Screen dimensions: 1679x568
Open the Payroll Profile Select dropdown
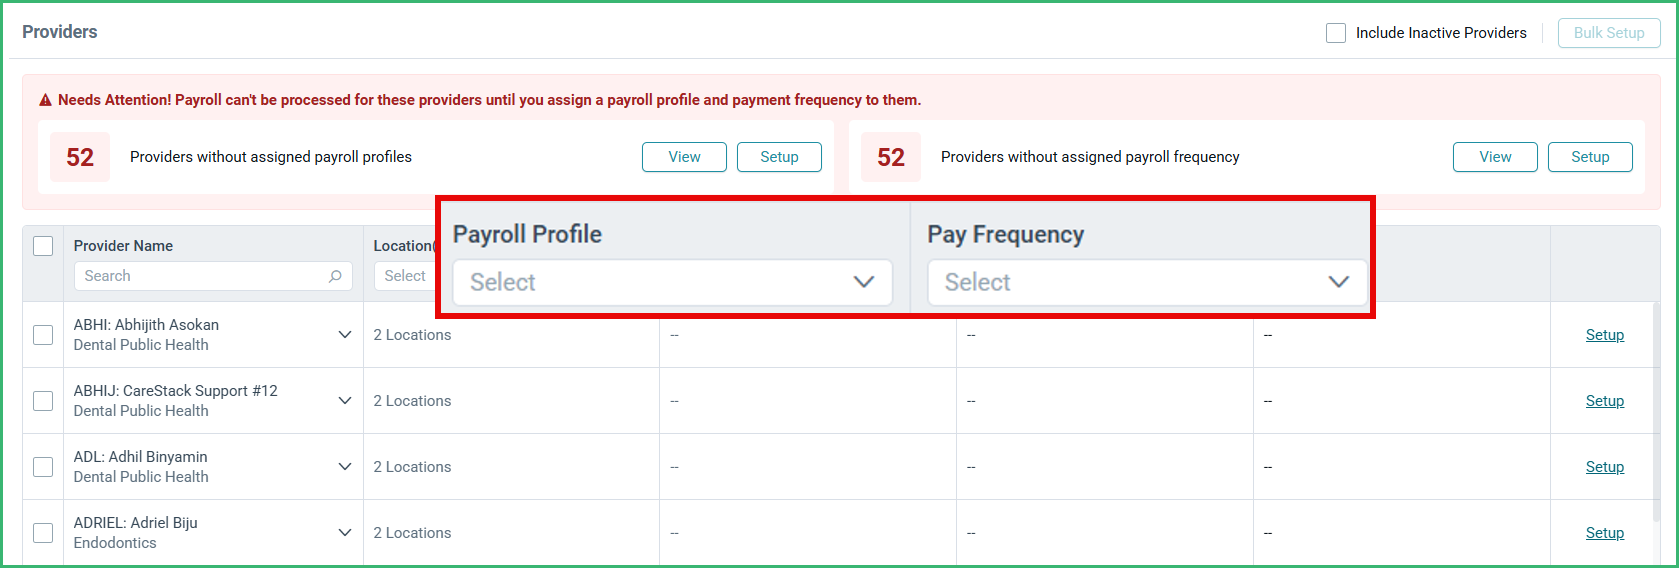coord(672,282)
